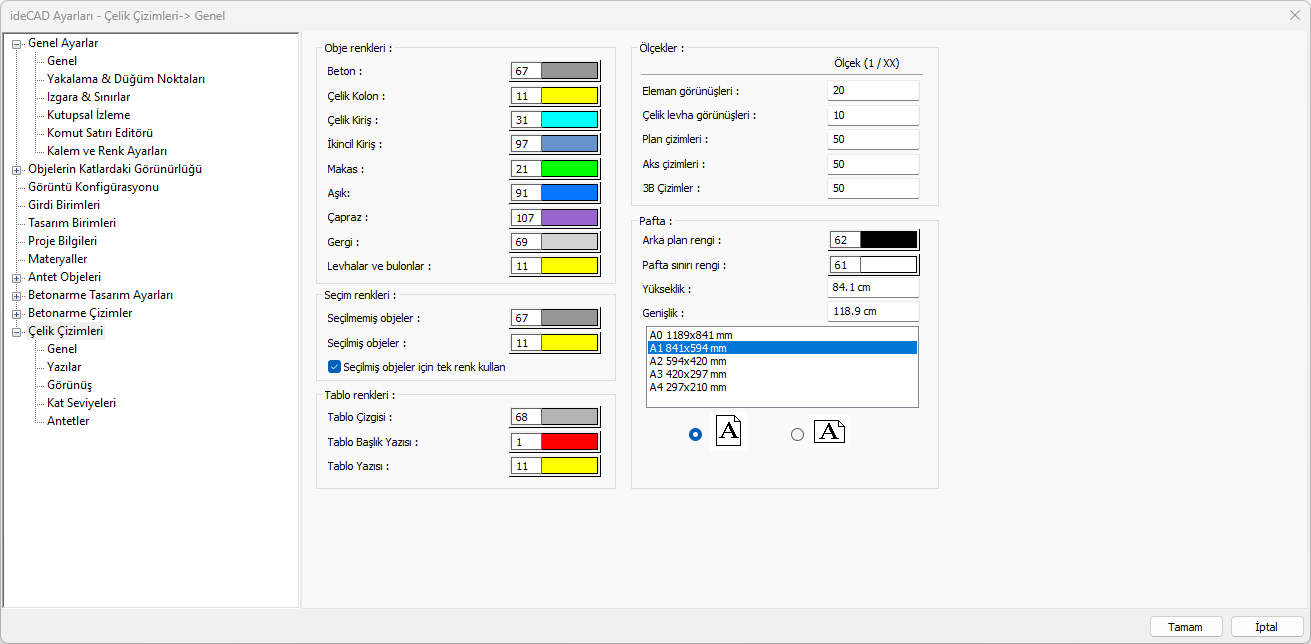Expand the Betonarme Çizimler tree node

pos(16,313)
